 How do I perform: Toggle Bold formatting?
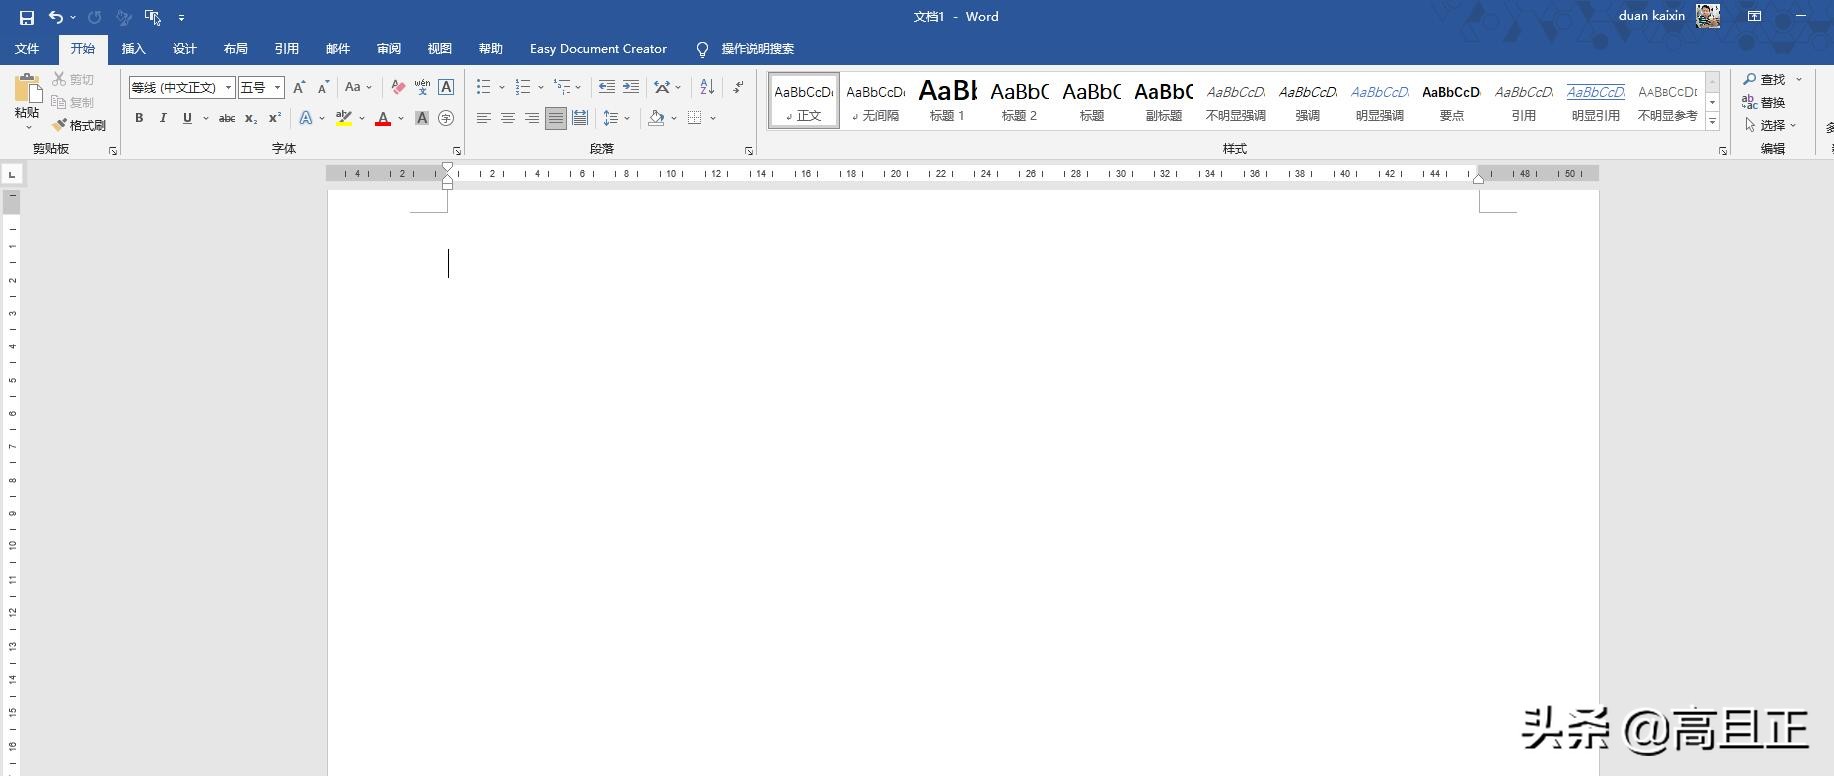[x=139, y=118]
